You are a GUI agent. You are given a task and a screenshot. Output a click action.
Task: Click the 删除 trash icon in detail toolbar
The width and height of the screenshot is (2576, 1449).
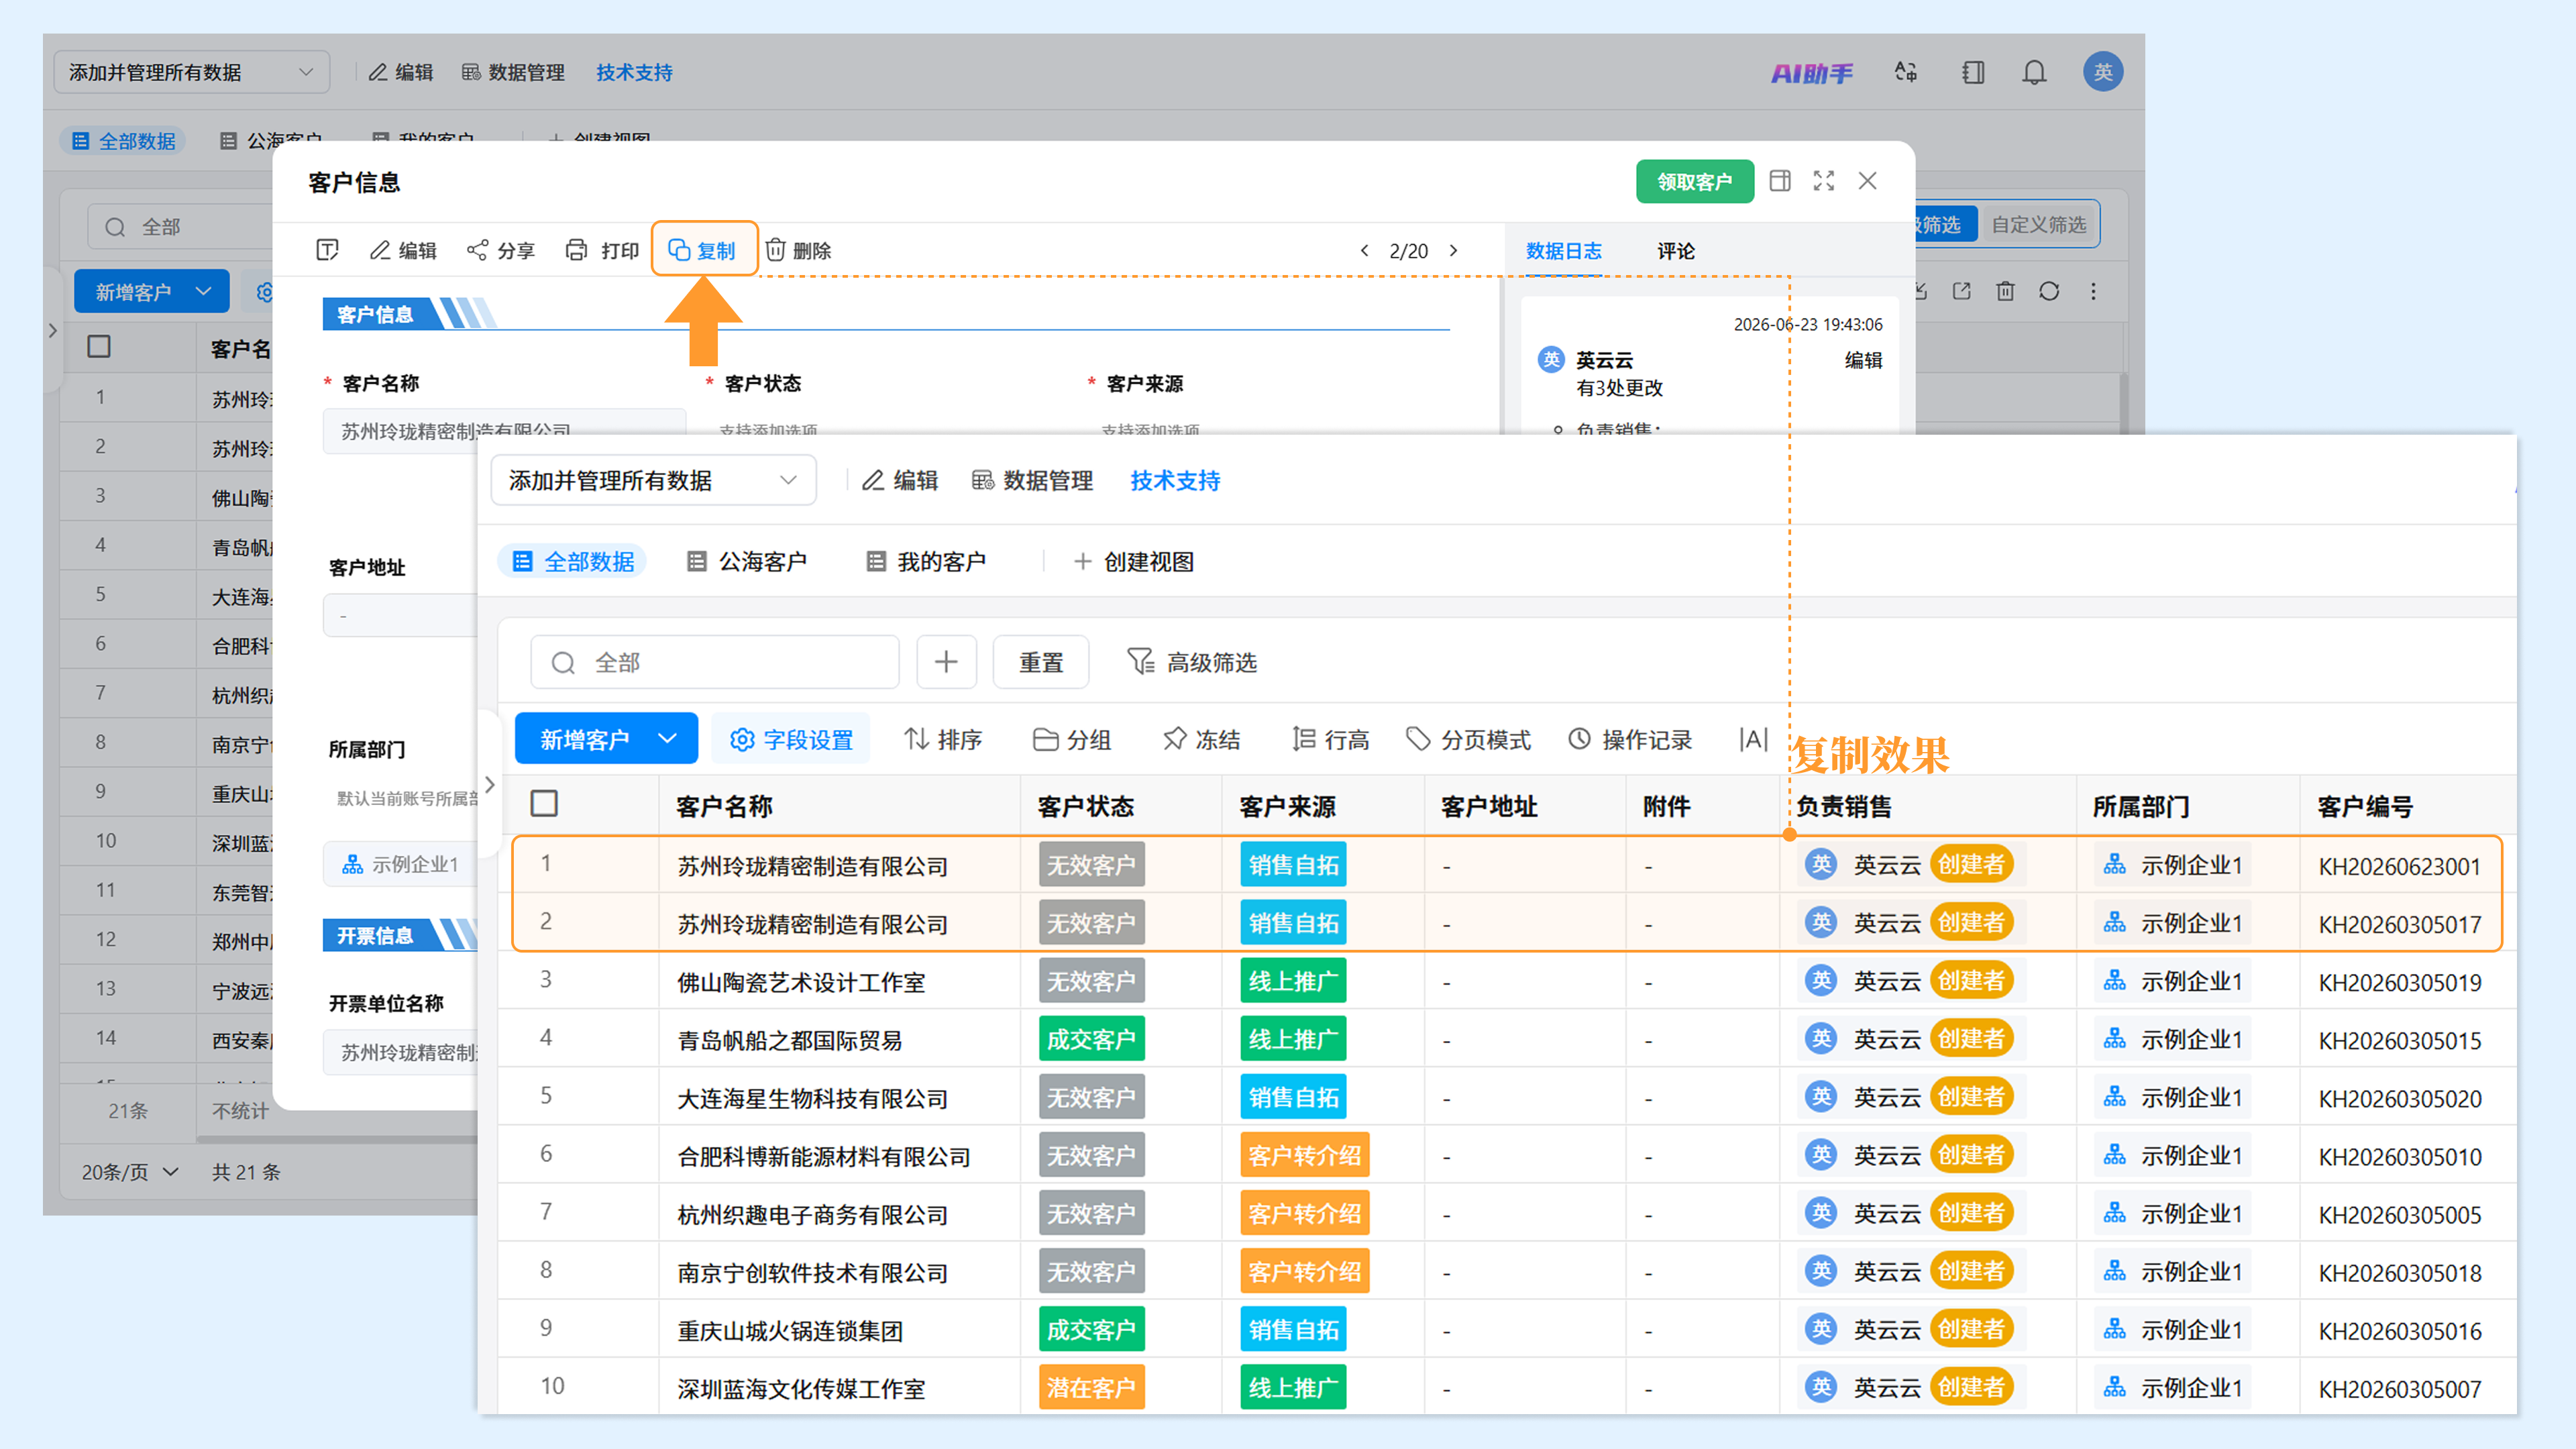tap(776, 250)
